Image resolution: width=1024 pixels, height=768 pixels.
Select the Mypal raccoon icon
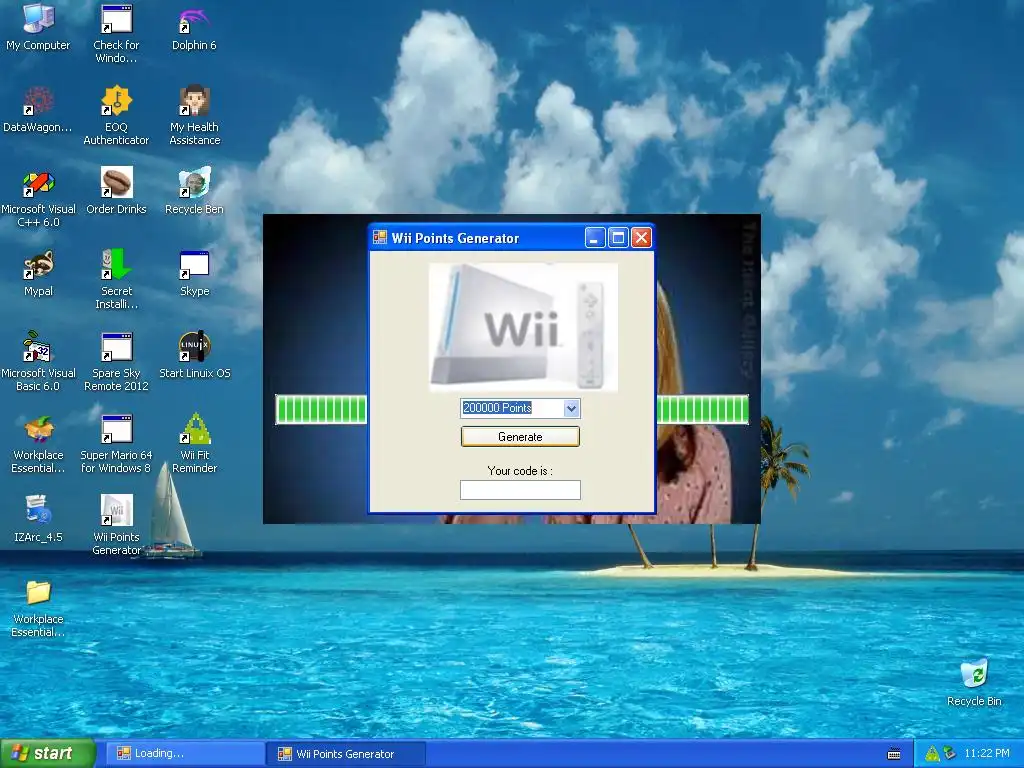point(39,273)
